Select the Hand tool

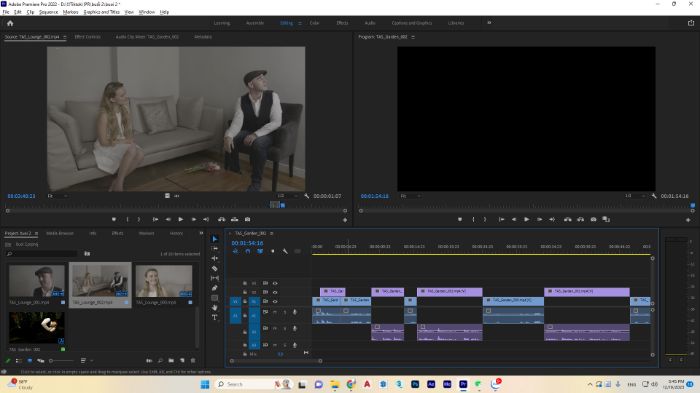tap(215, 308)
